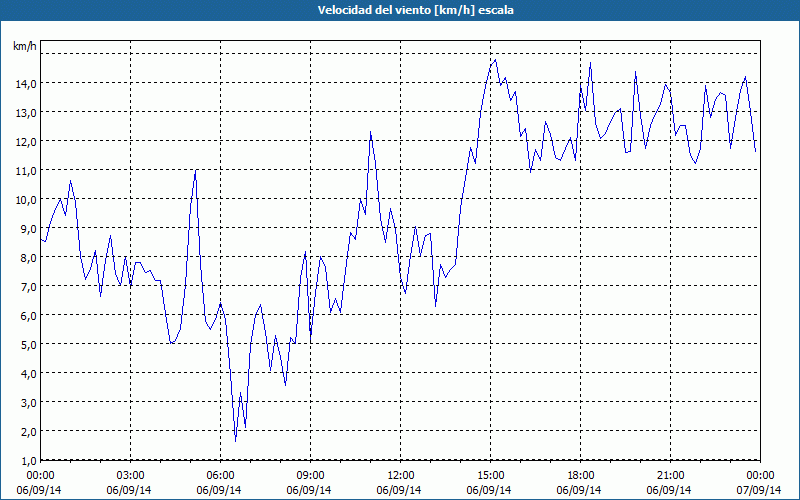Select the "12,0" y-axis value
The width and height of the screenshot is (800, 500).
(x=25, y=142)
